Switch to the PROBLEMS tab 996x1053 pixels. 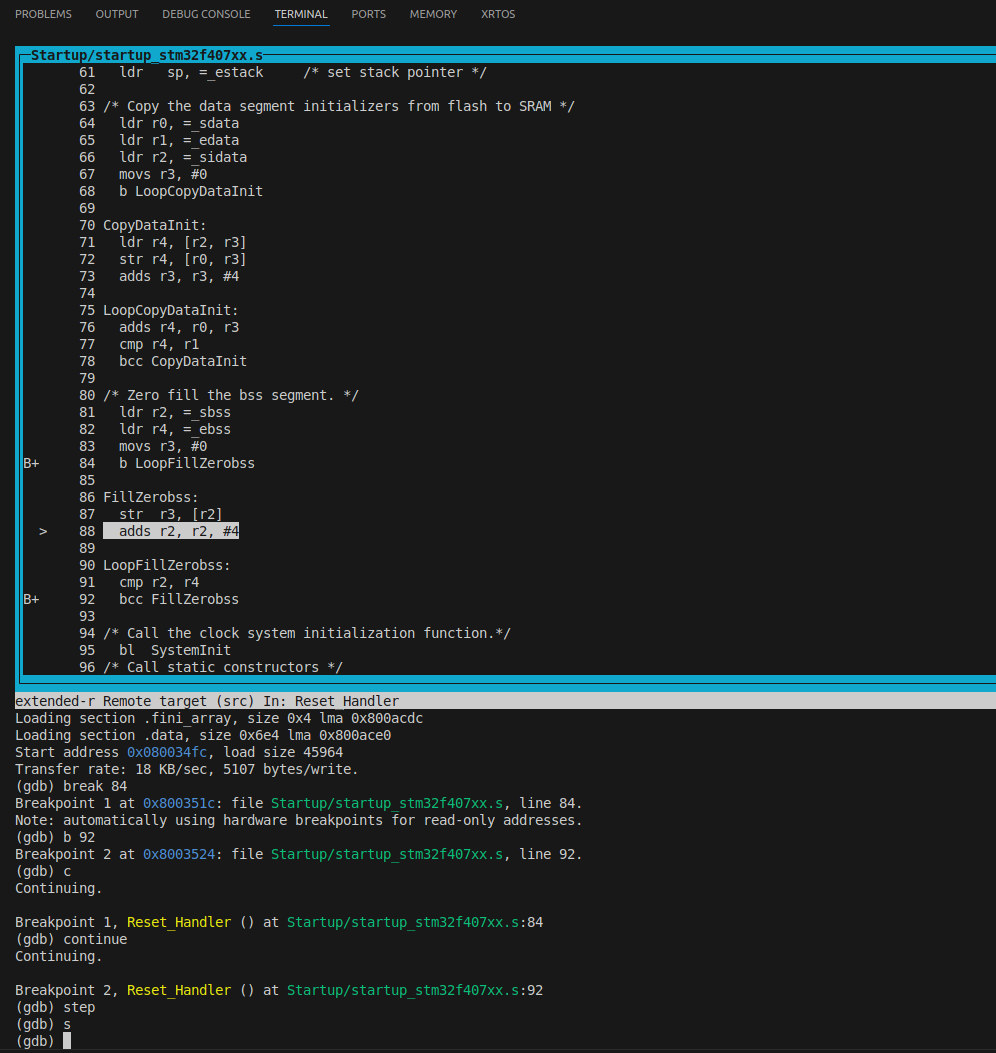pos(43,14)
